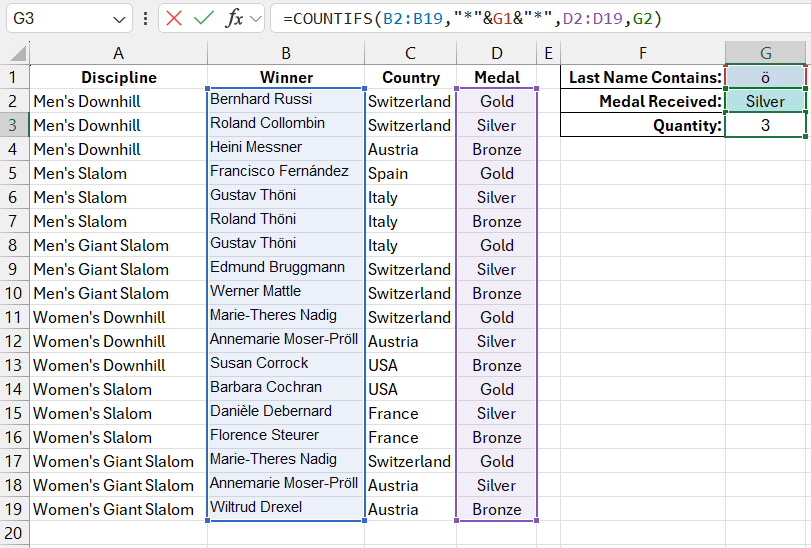Select row 20 header
Viewport: 811px width, 548px height.
14,533
